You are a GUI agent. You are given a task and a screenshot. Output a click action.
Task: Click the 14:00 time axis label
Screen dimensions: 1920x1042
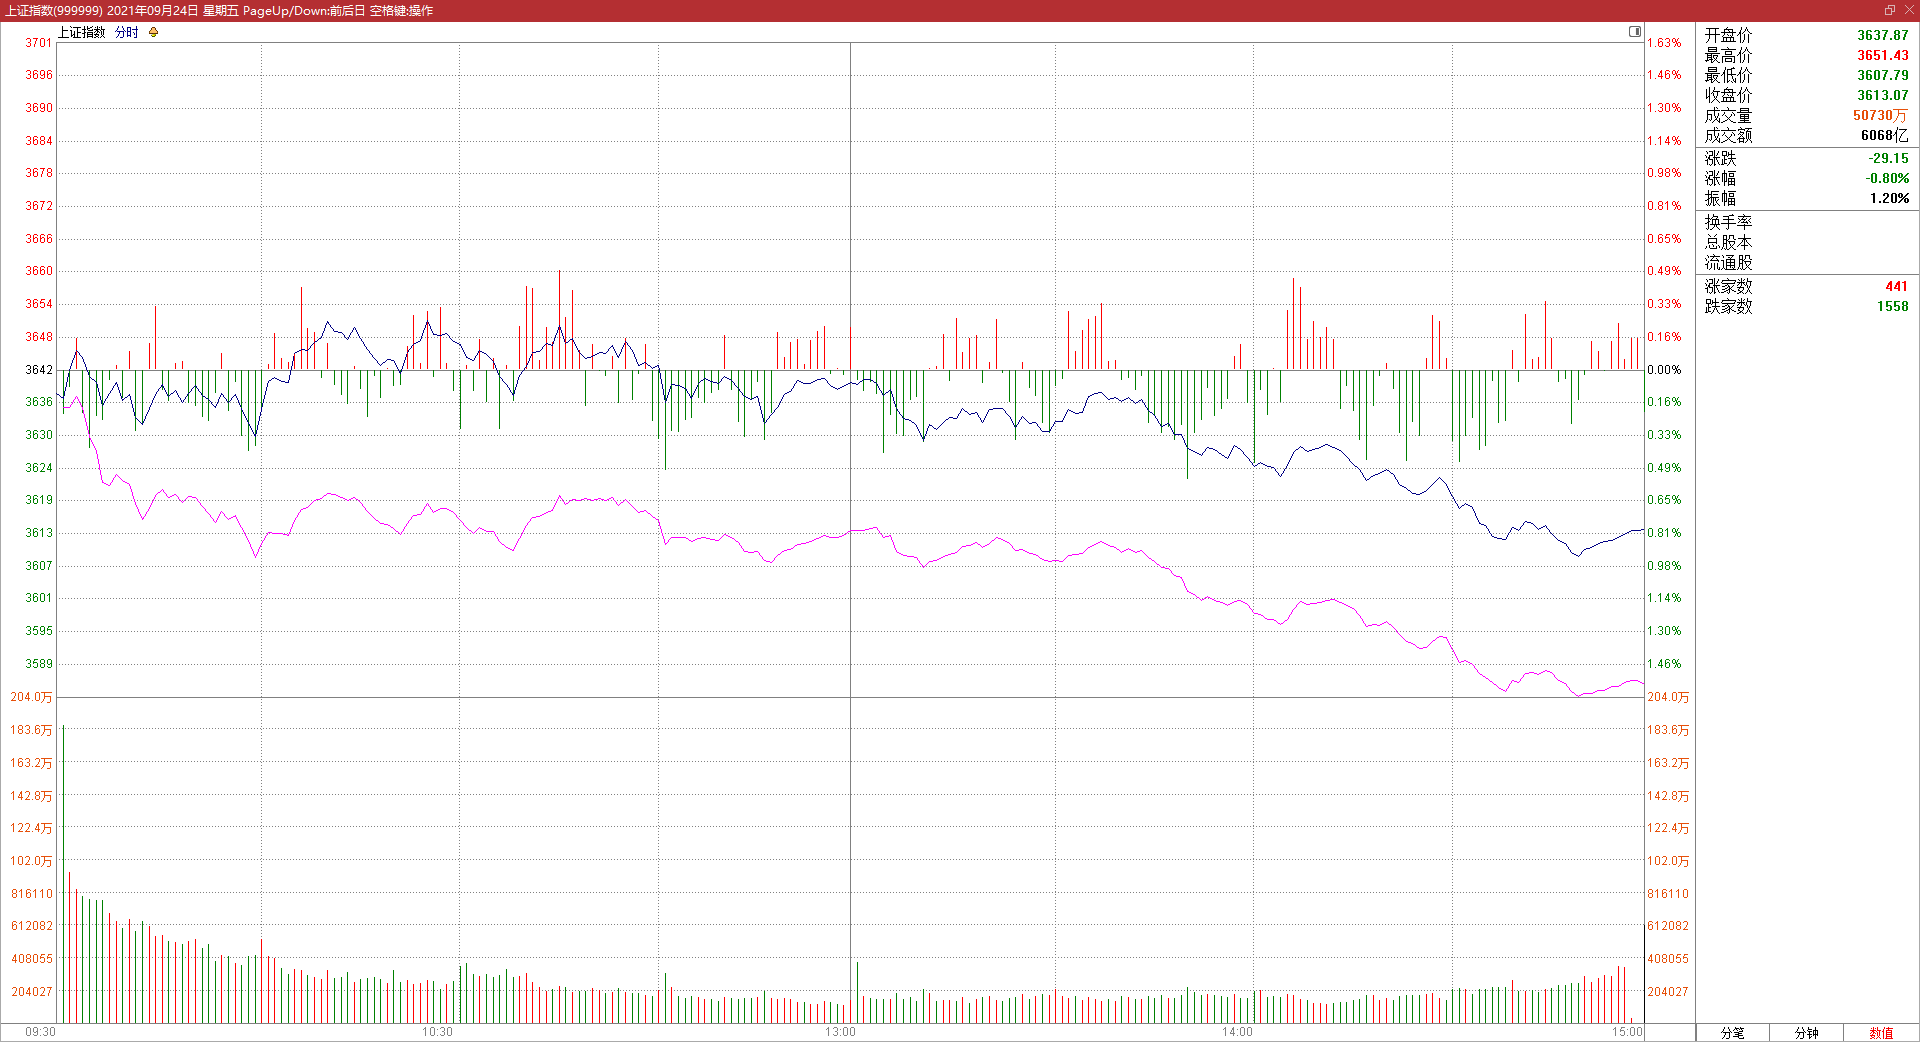pyautogui.click(x=1237, y=1032)
